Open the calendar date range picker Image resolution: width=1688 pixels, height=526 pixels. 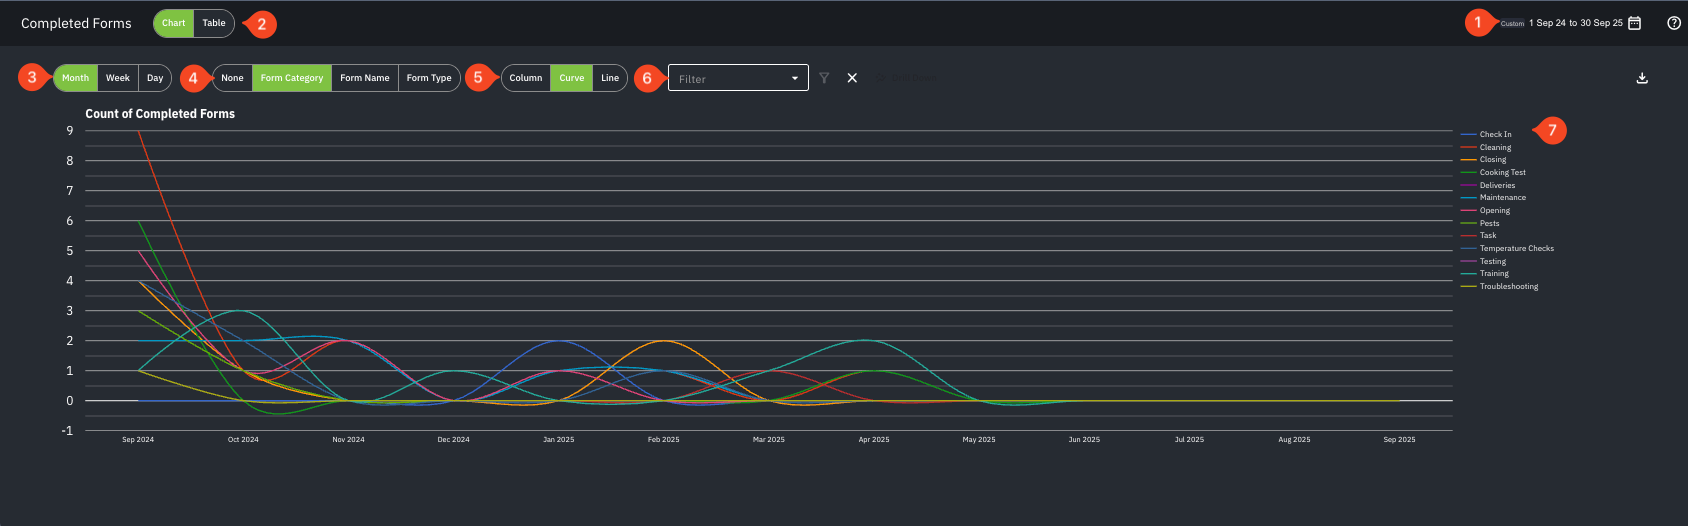[1635, 23]
